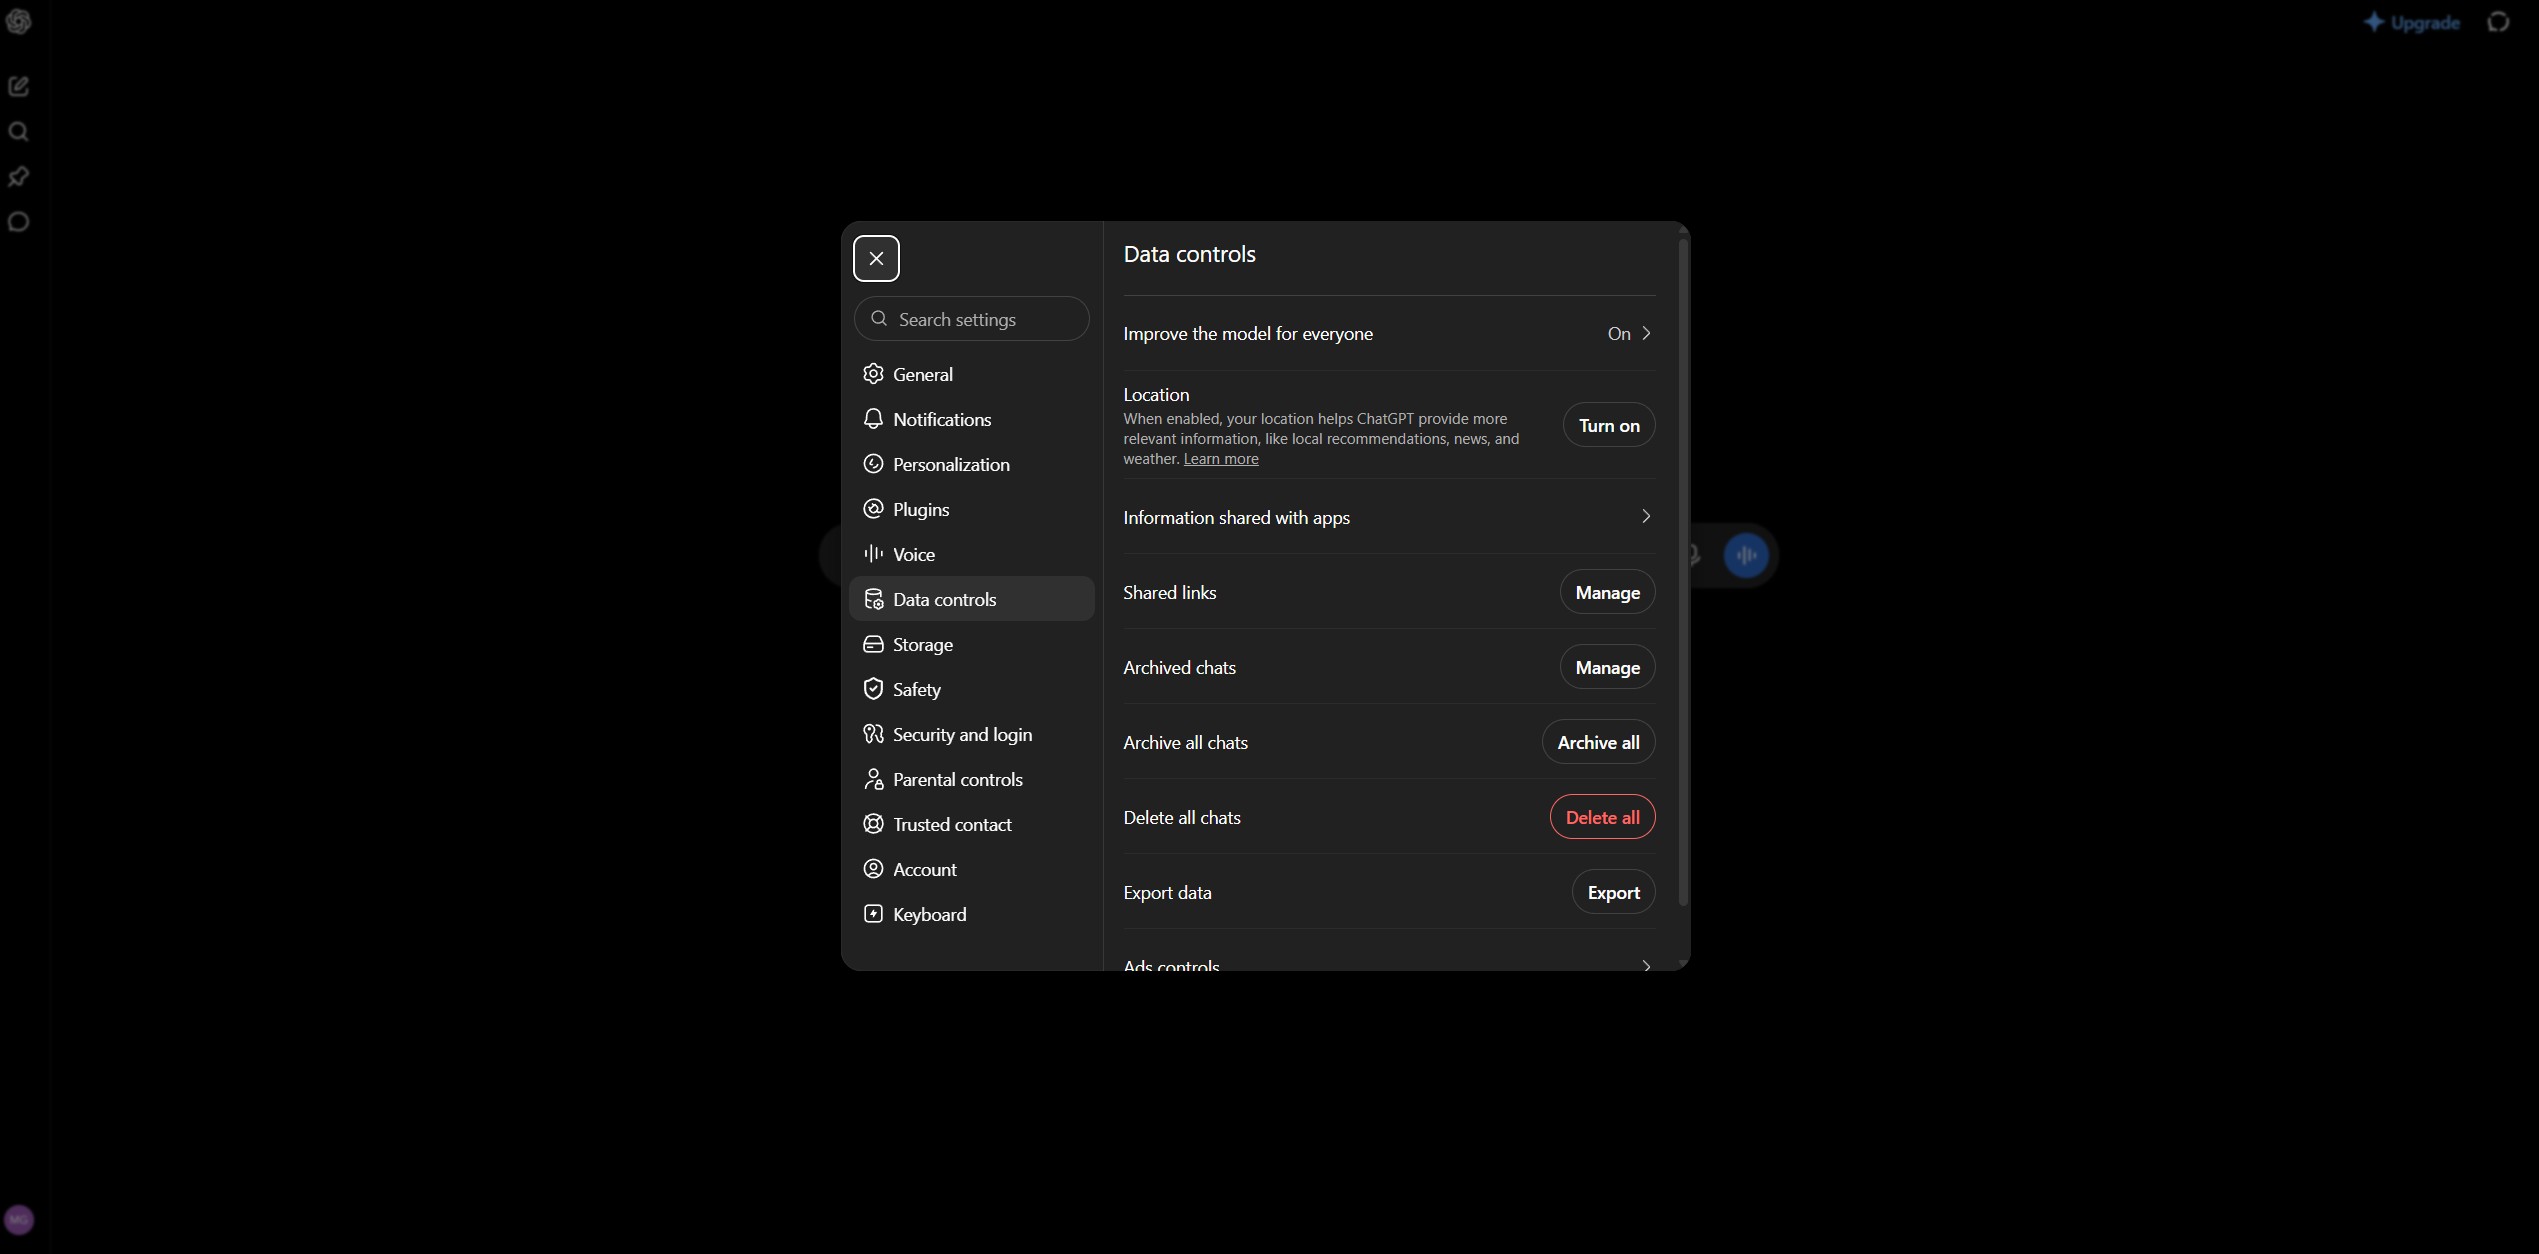This screenshot has width=2539, height=1254.
Task: Click the Trusted contact lifebuoy icon
Action: 873,824
